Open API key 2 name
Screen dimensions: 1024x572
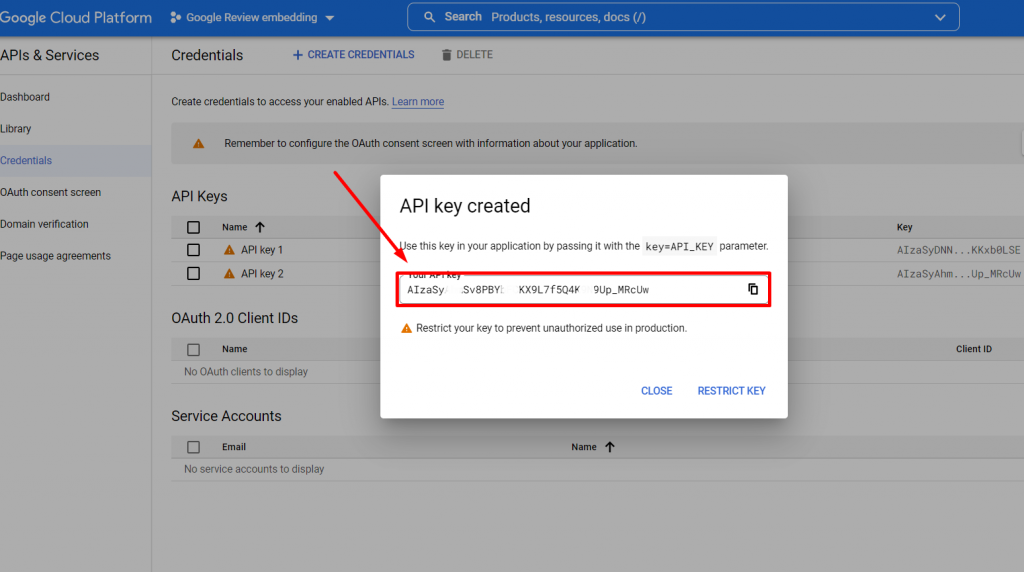click(x=262, y=274)
